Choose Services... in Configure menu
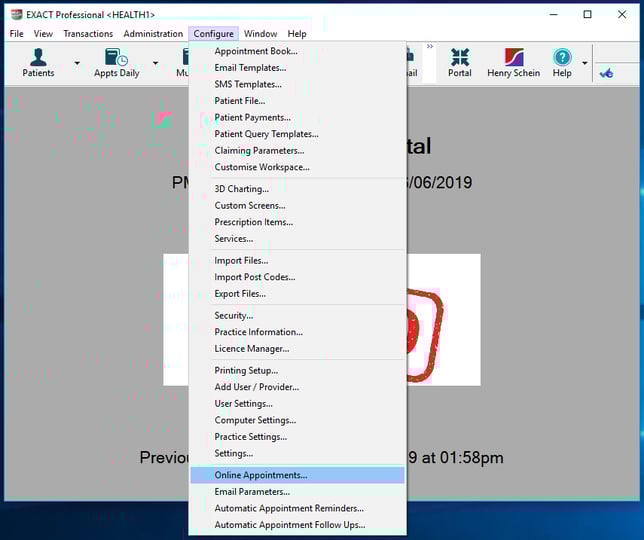 [x=297, y=239]
